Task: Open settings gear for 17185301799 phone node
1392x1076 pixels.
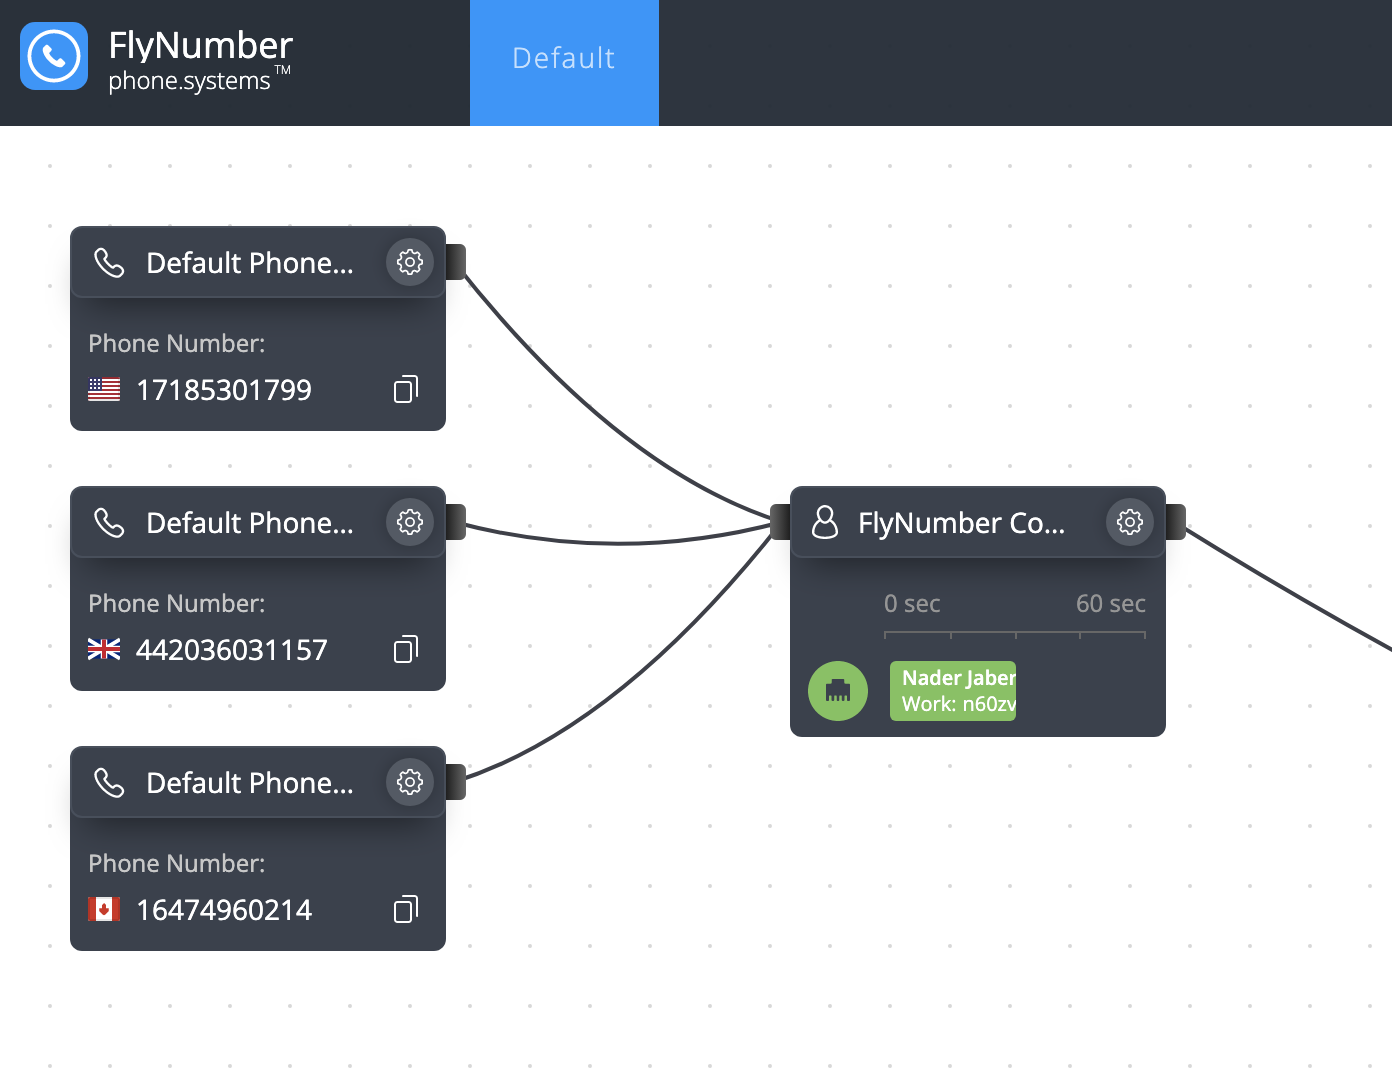Action: [410, 262]
